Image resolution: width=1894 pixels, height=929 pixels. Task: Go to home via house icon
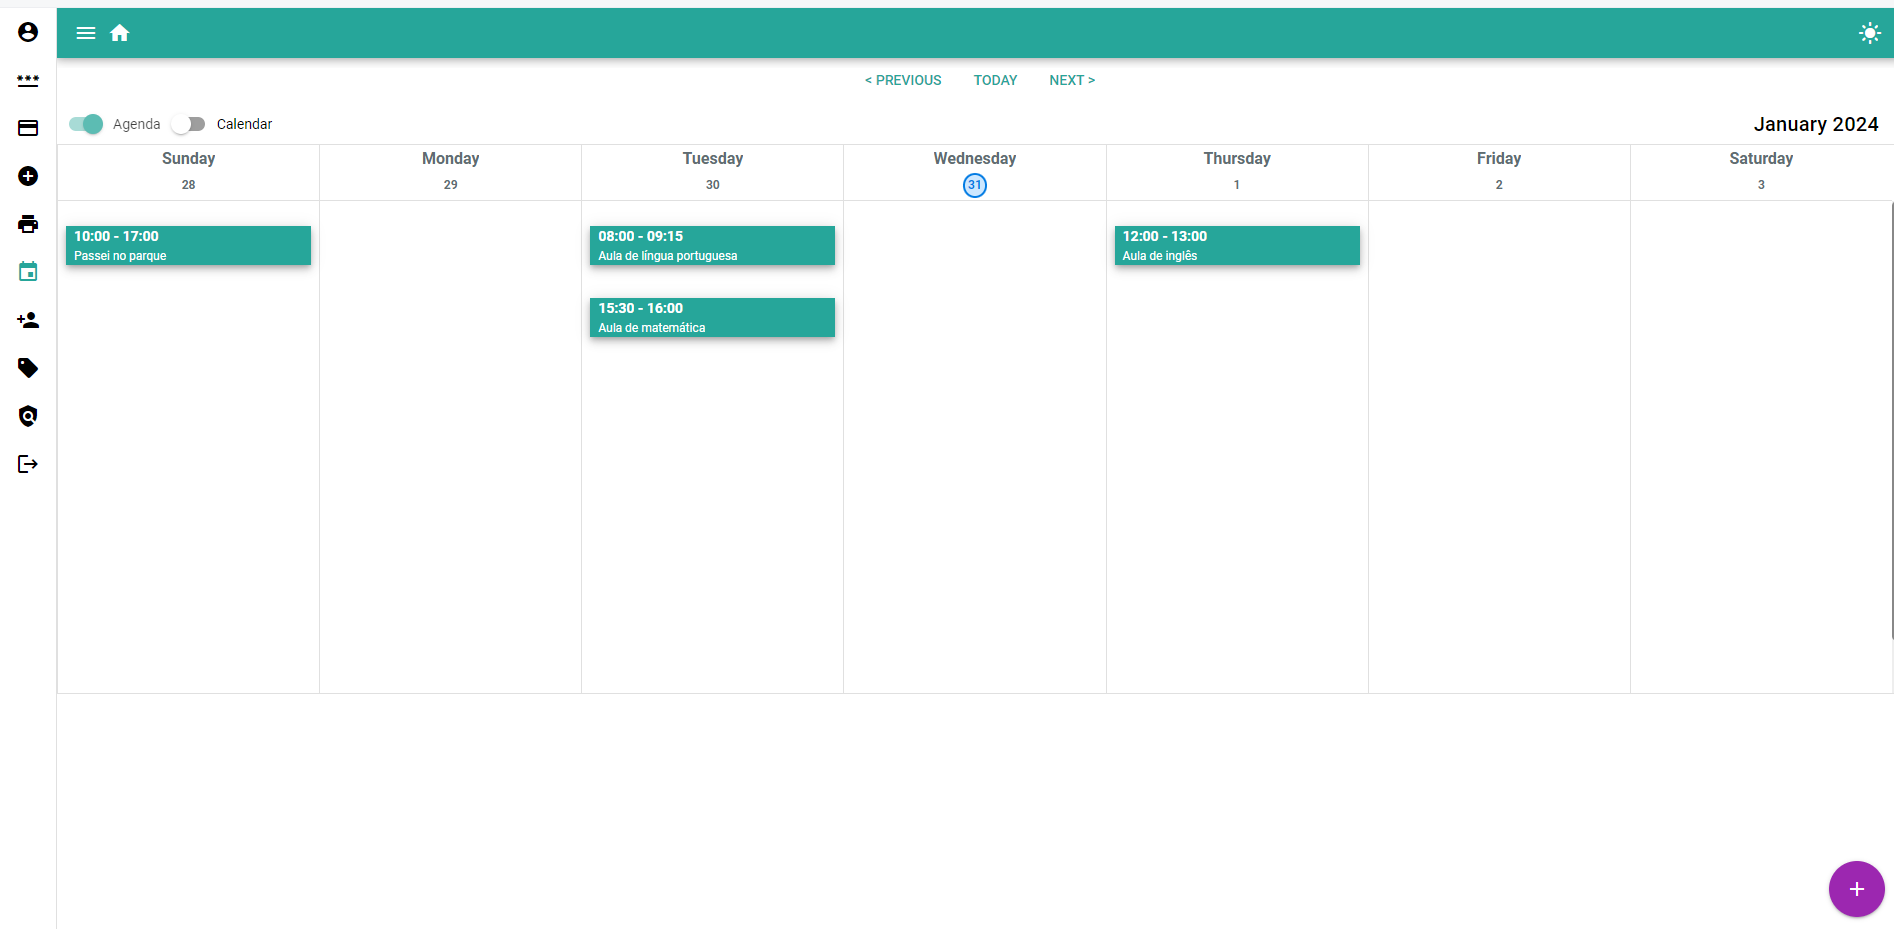point(120,33)
